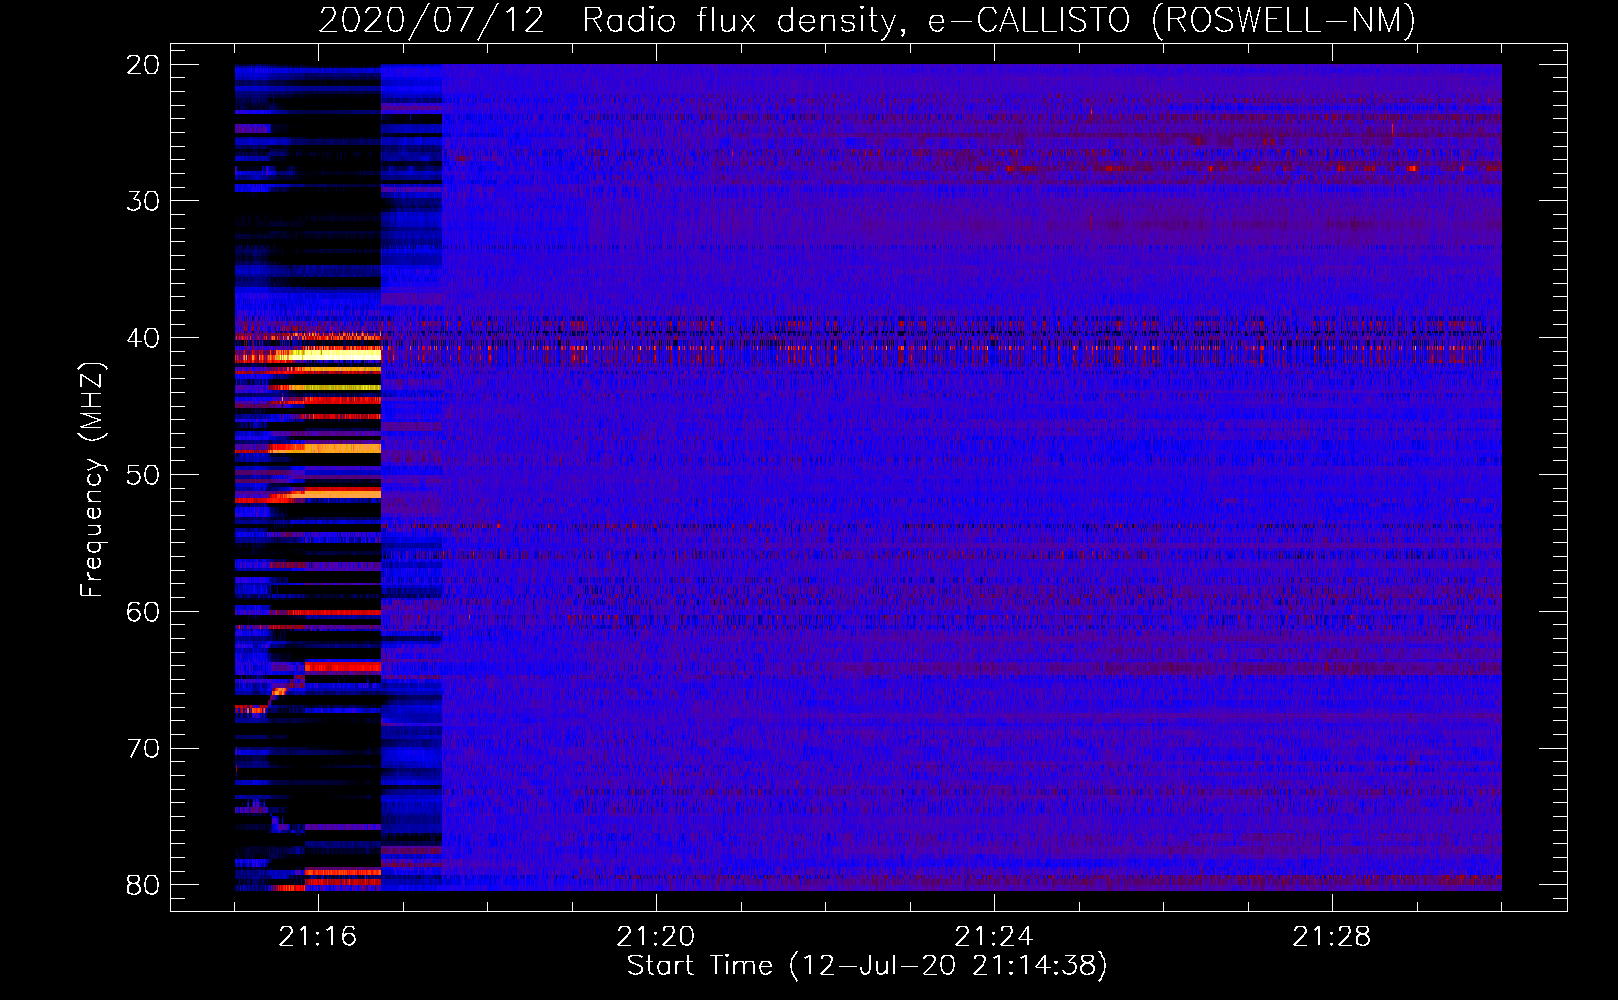Click the 'Frequency (MHZ)' axis label

click(92, 480)
